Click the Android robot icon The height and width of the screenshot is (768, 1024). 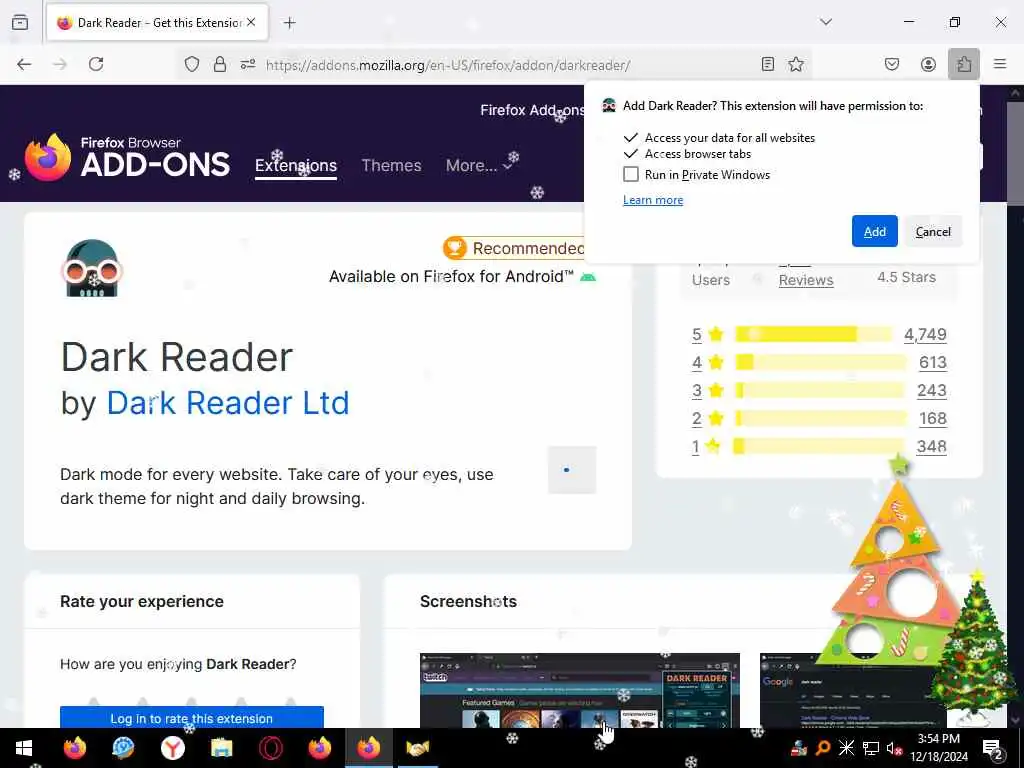tap(588, 277)
